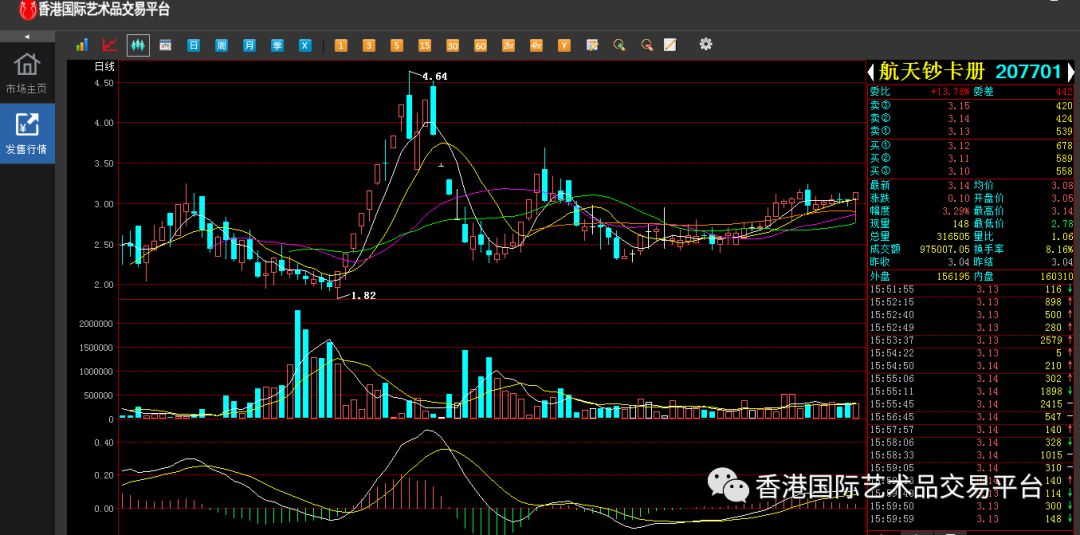Click the 1.82 low price label
Image resolution: width=1080 pixels, height=535 pixels.
point(364,295)
